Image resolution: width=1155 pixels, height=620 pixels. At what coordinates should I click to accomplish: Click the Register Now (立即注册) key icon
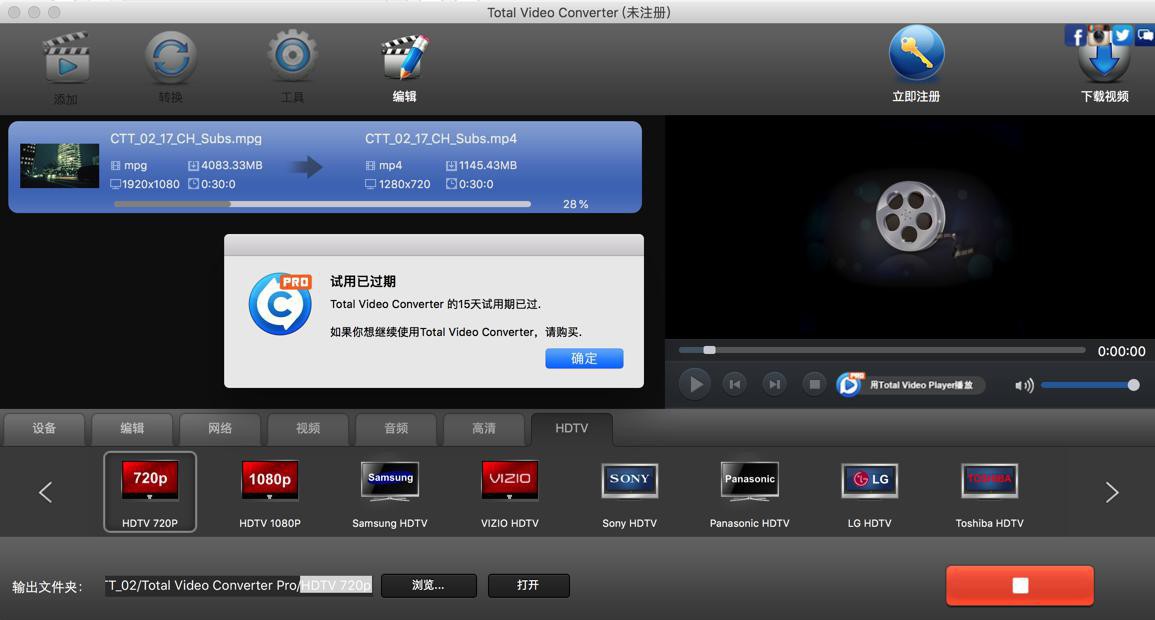[916, 53]
